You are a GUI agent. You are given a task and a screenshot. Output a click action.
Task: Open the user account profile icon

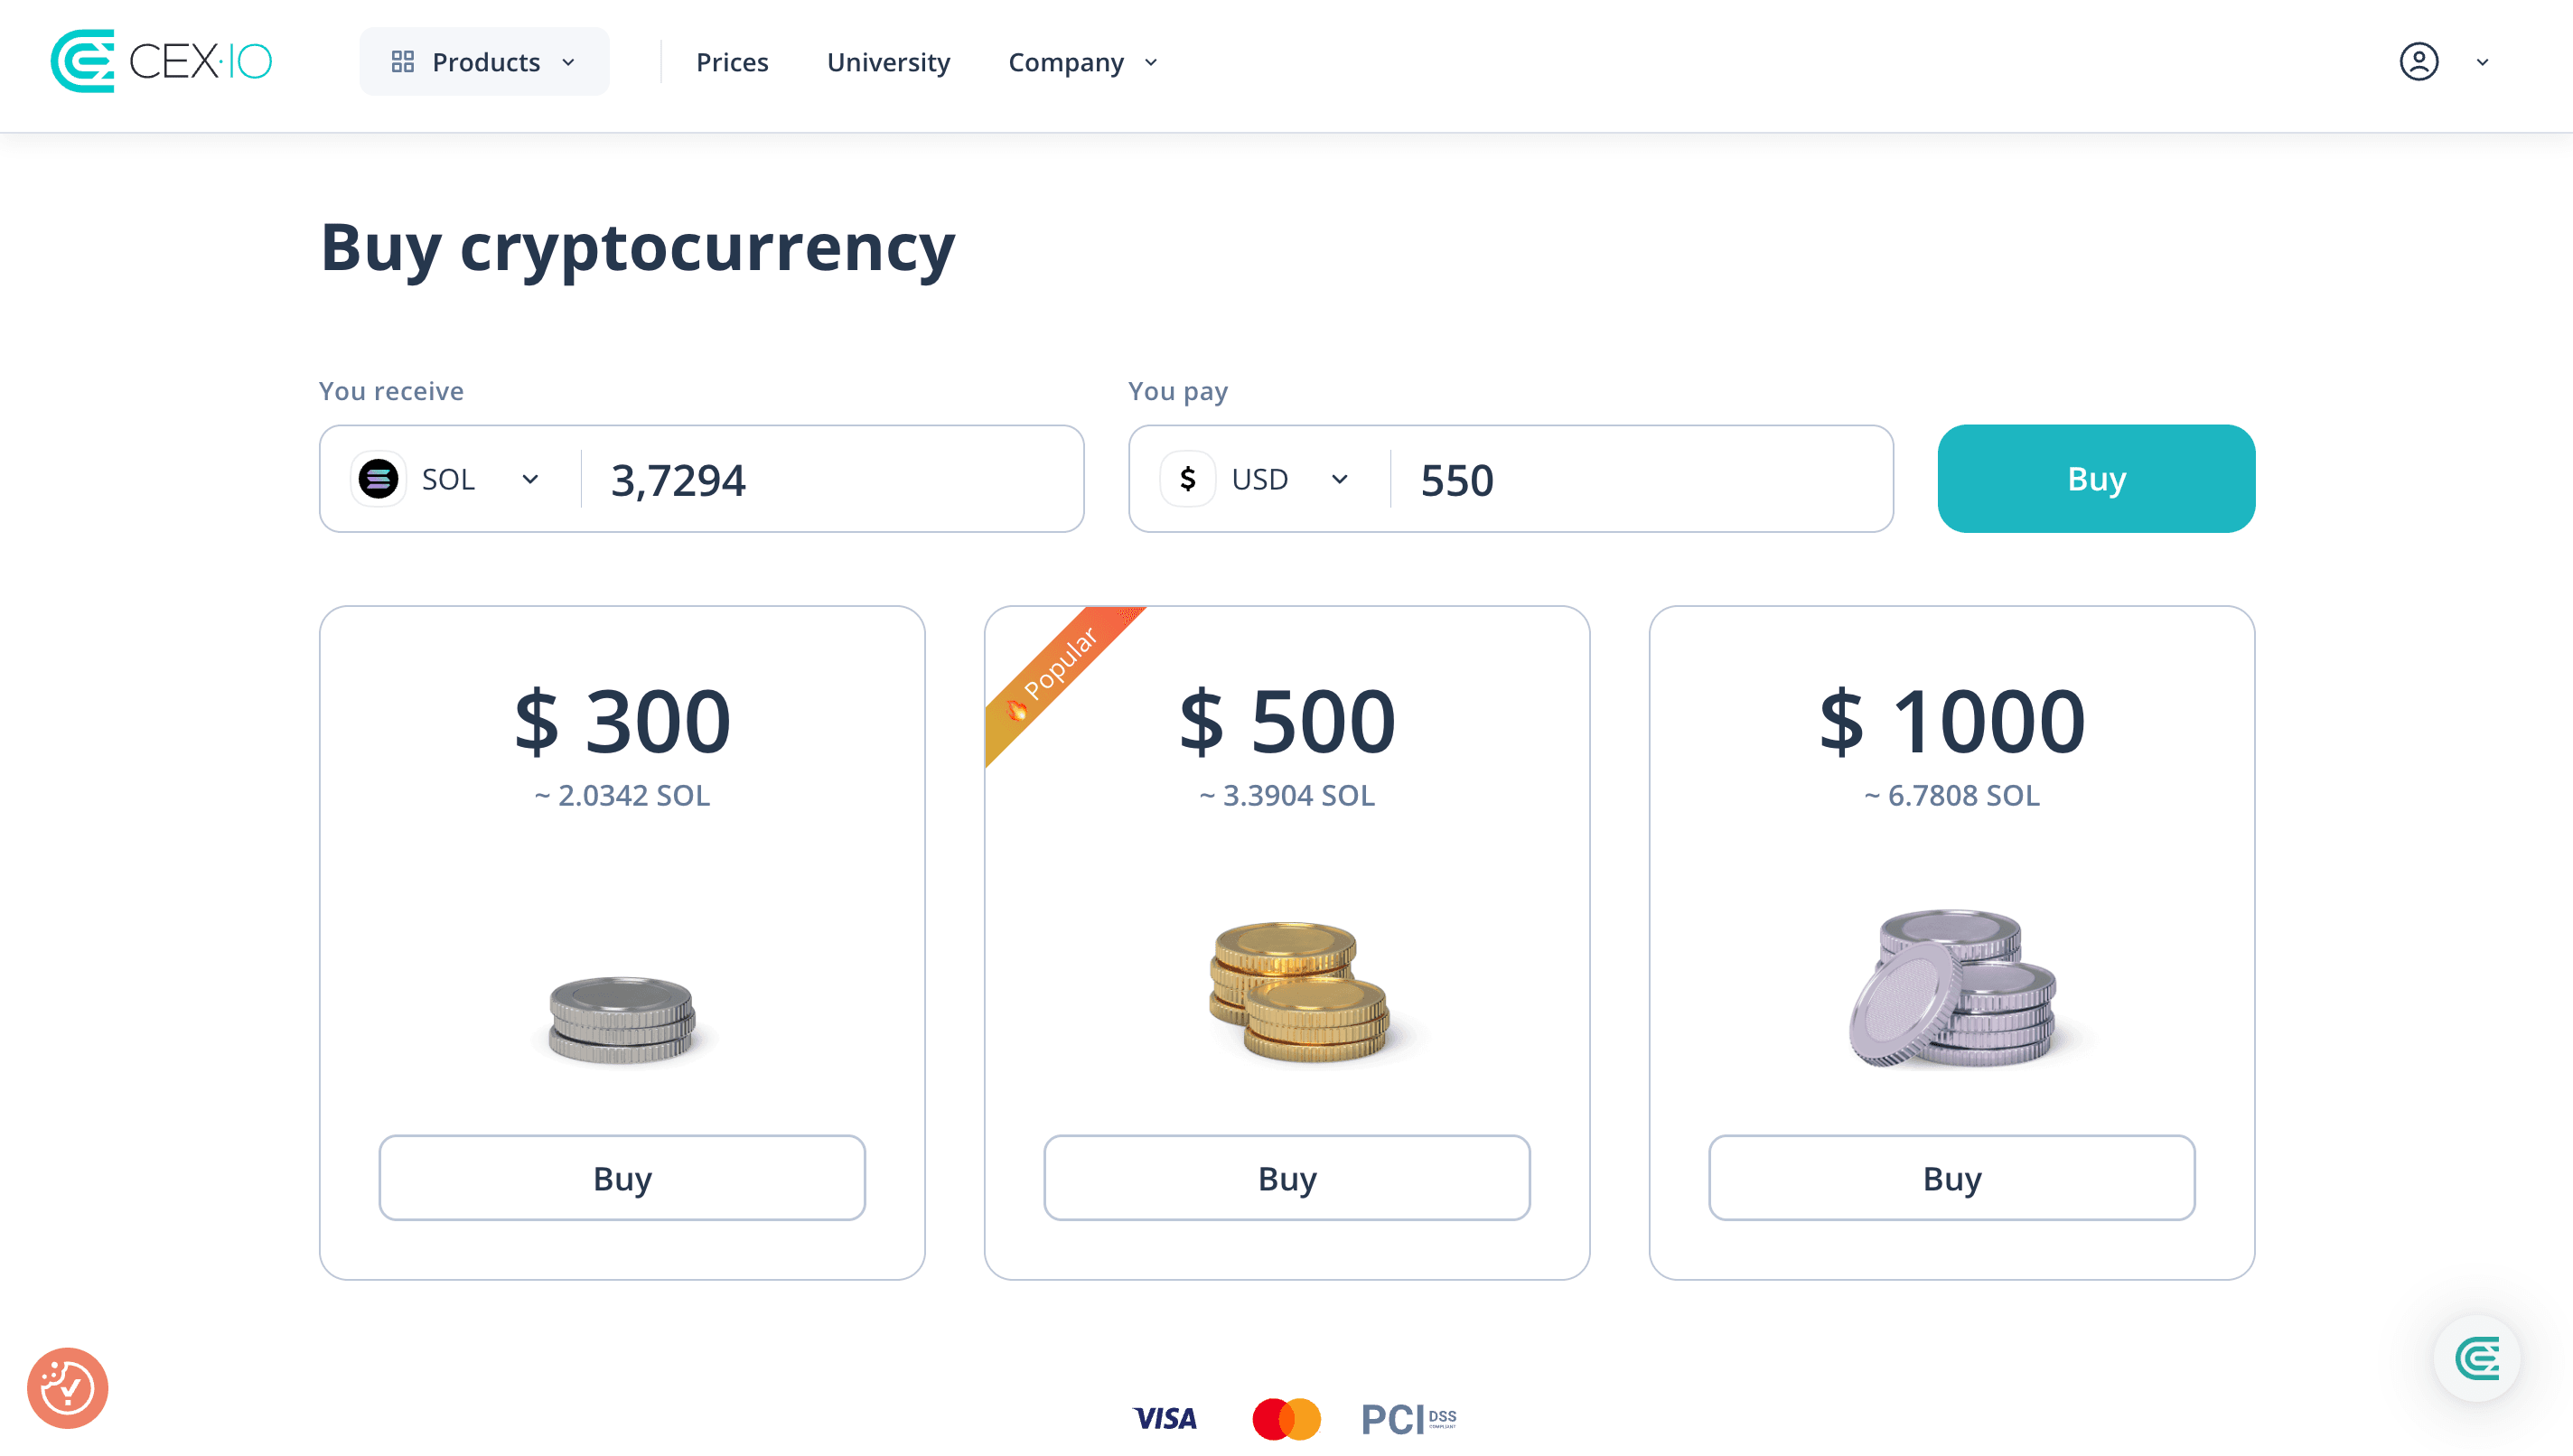coord(2418,62)
